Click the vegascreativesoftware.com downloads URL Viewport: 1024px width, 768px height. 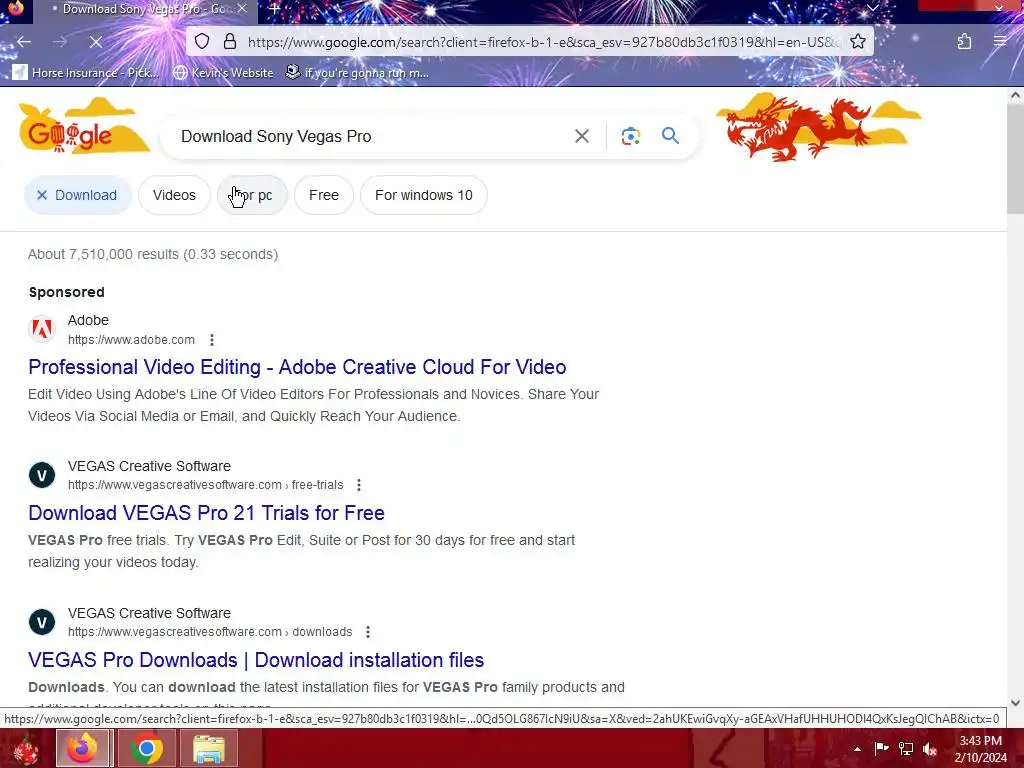pos(210,632)
